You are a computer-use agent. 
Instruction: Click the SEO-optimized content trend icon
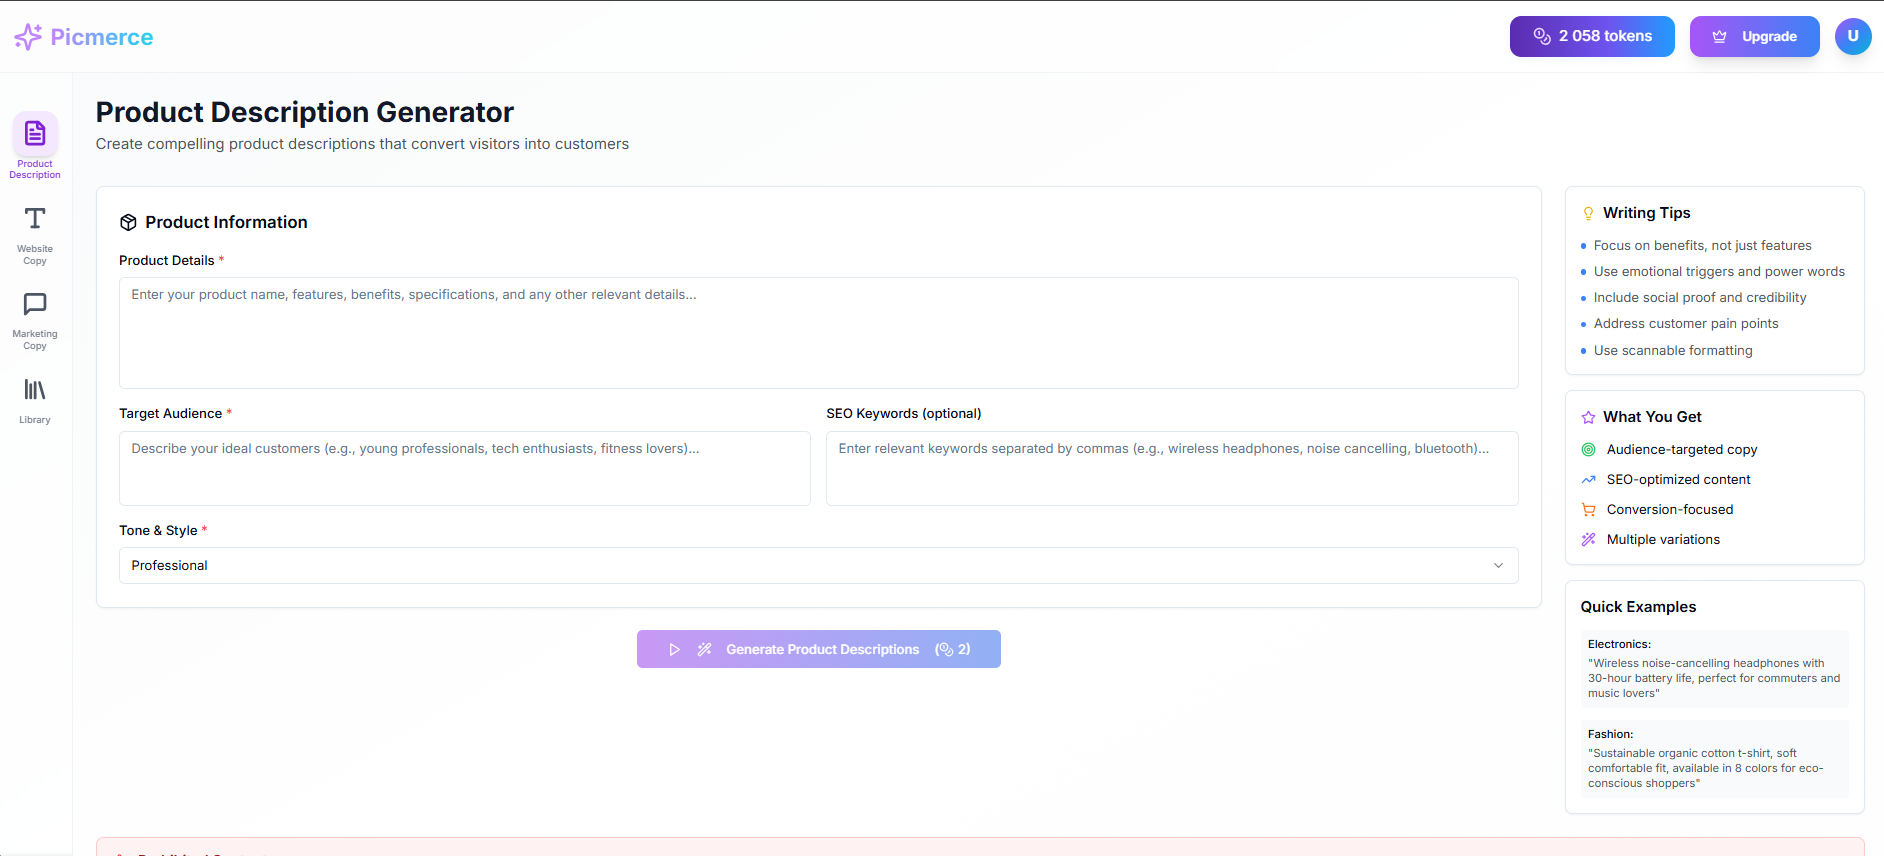[x=1588, y=480]
